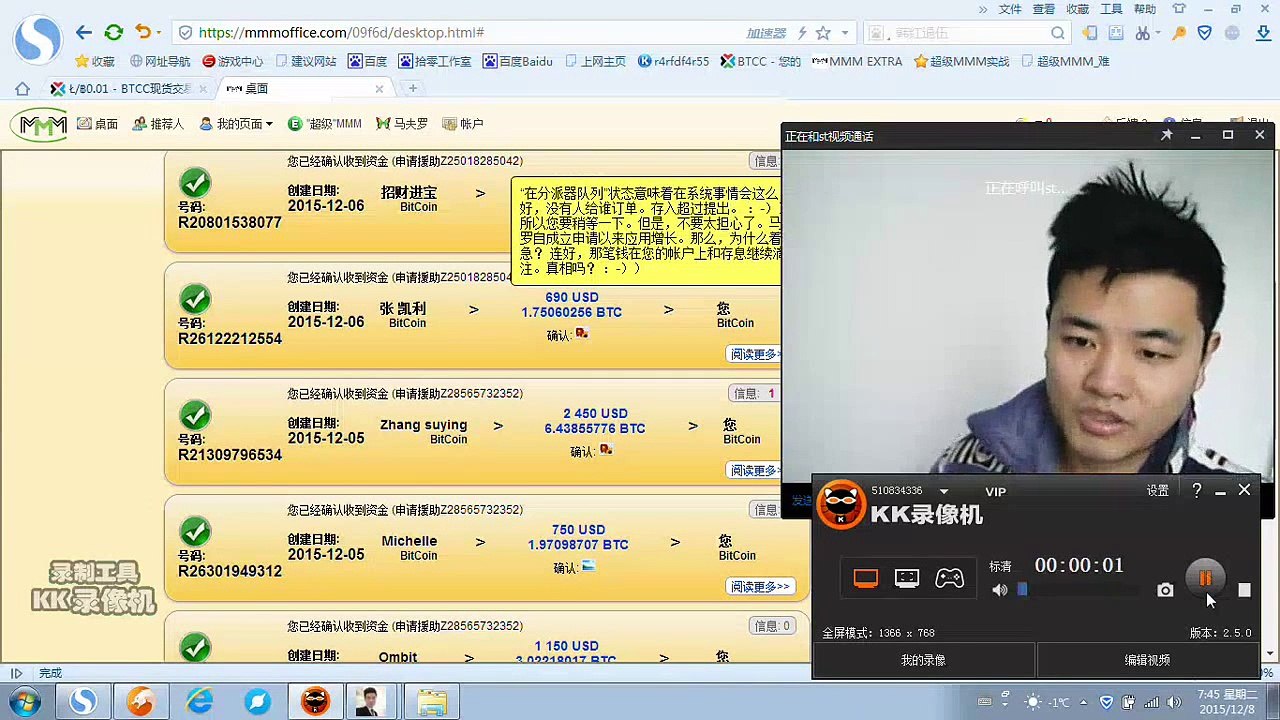The width and height of the screenshot is (1280, 720).
Task: Mute the KK录像机 speaker icon
Action: tap(999, 590)
